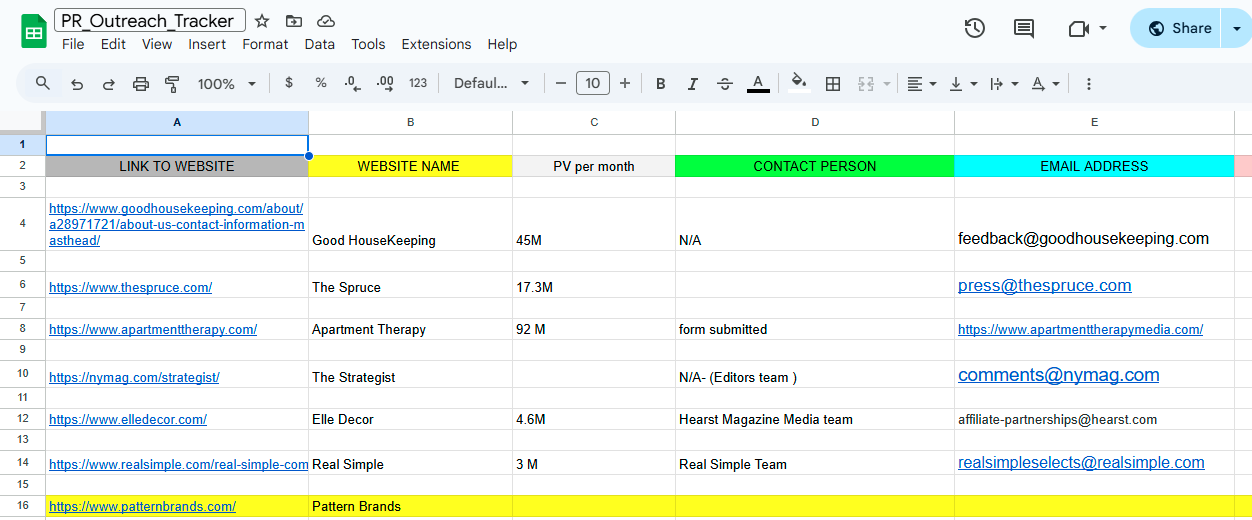
Task: Star the PR_Outreach_Tracker document
Action: [262, 21]
